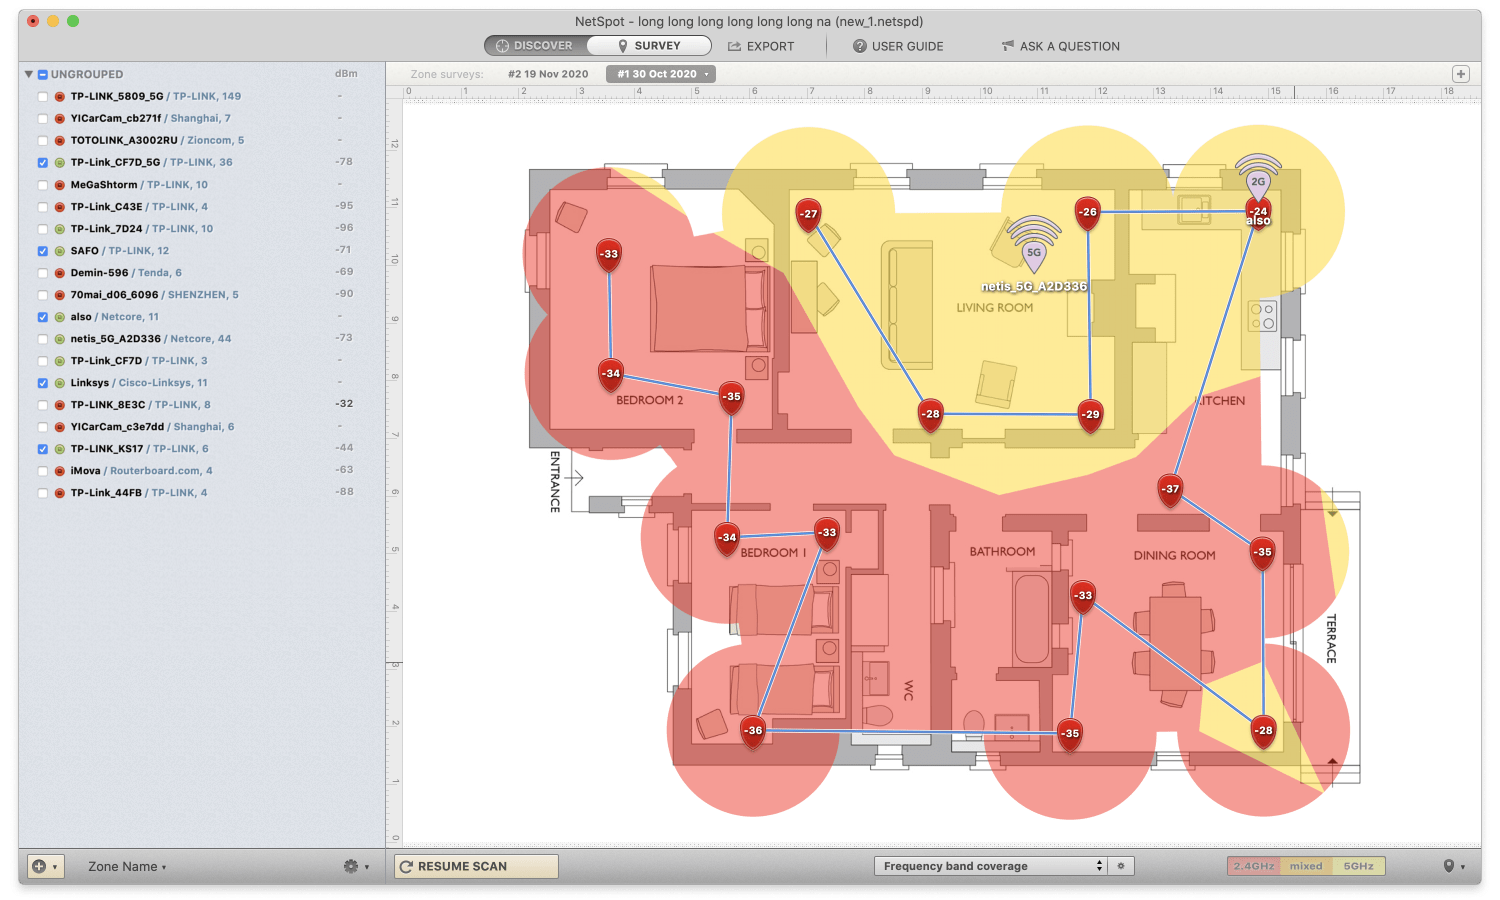Select the -24 measurement marker labeled also
This screenshot has width=1500, height=900.
pyautogui.click(x=1258, y=213)
